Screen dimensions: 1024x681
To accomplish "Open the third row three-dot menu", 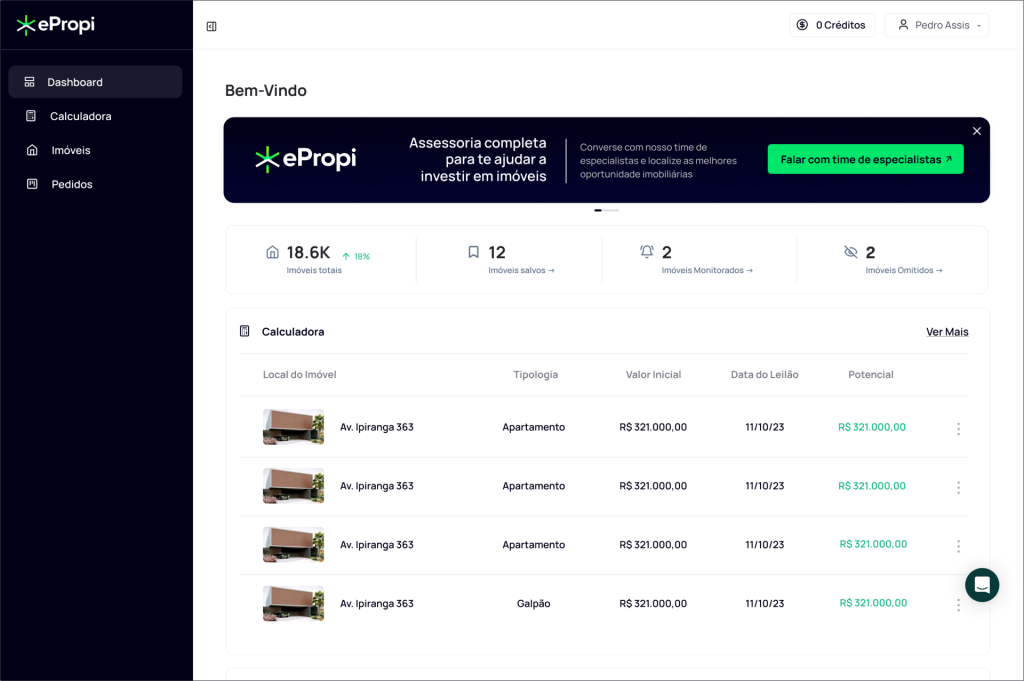I will (x=958, y=546).
